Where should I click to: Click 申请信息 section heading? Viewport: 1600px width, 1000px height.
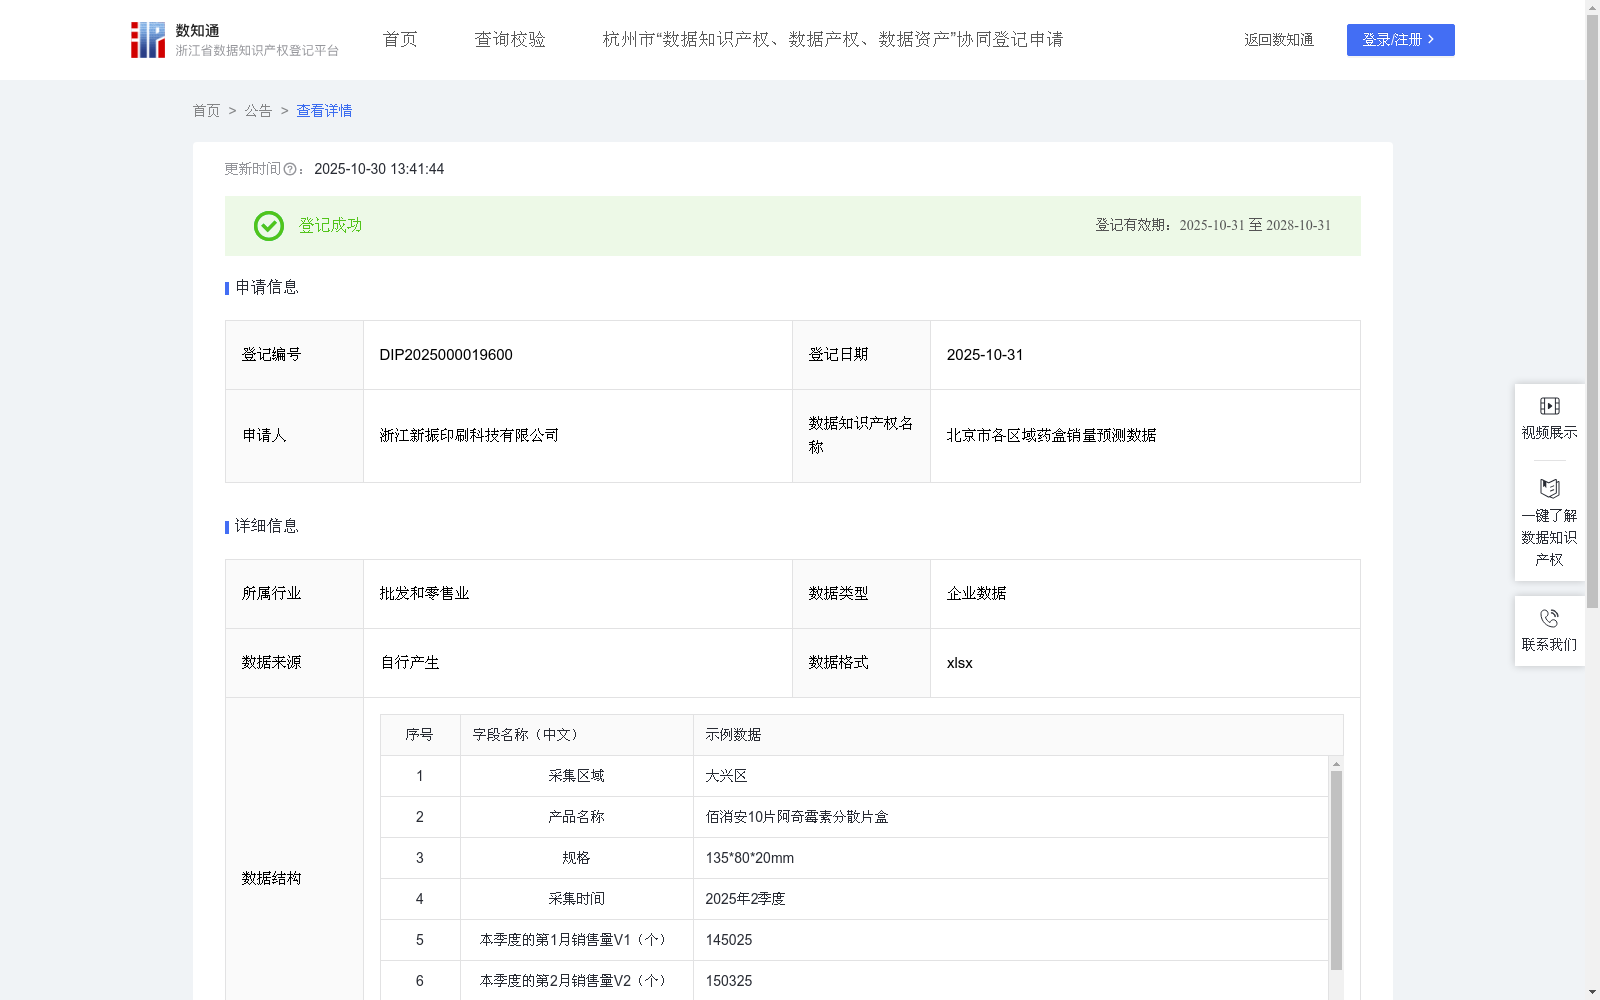267,288
